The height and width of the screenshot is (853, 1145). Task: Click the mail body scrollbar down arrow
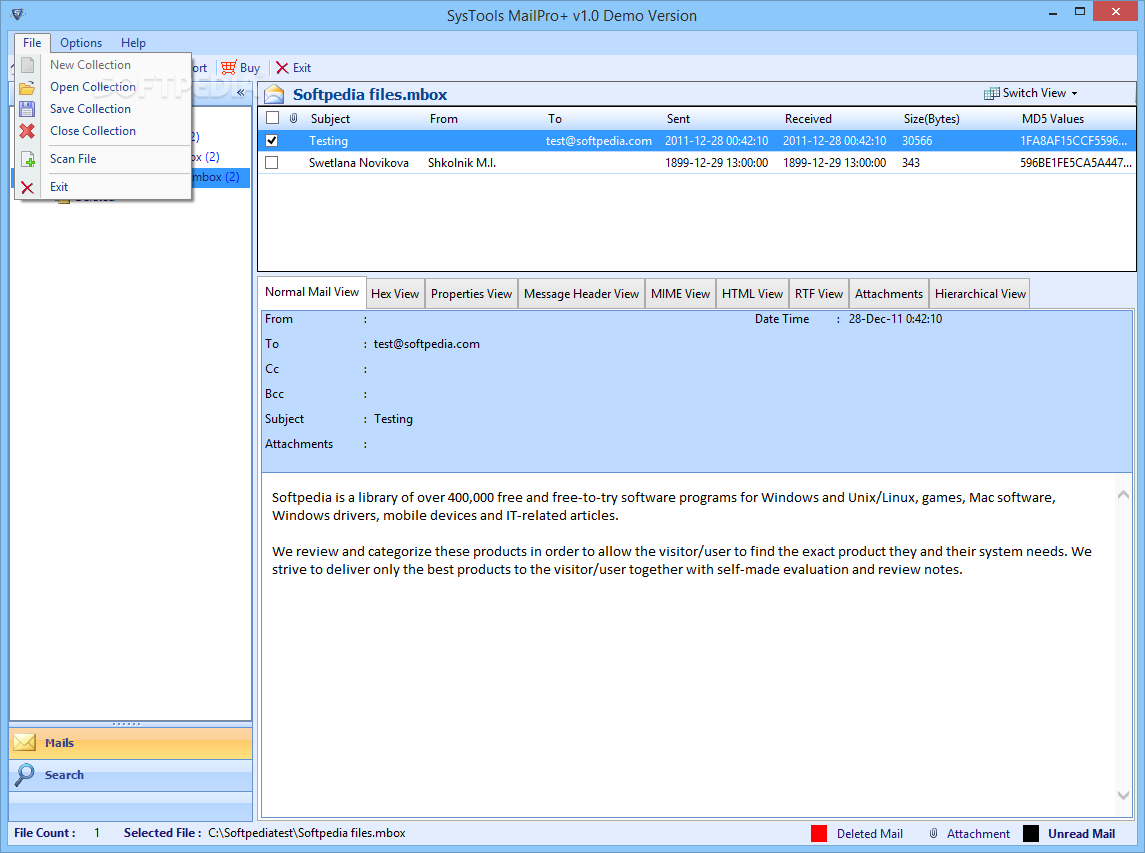tap(1123, 795)
